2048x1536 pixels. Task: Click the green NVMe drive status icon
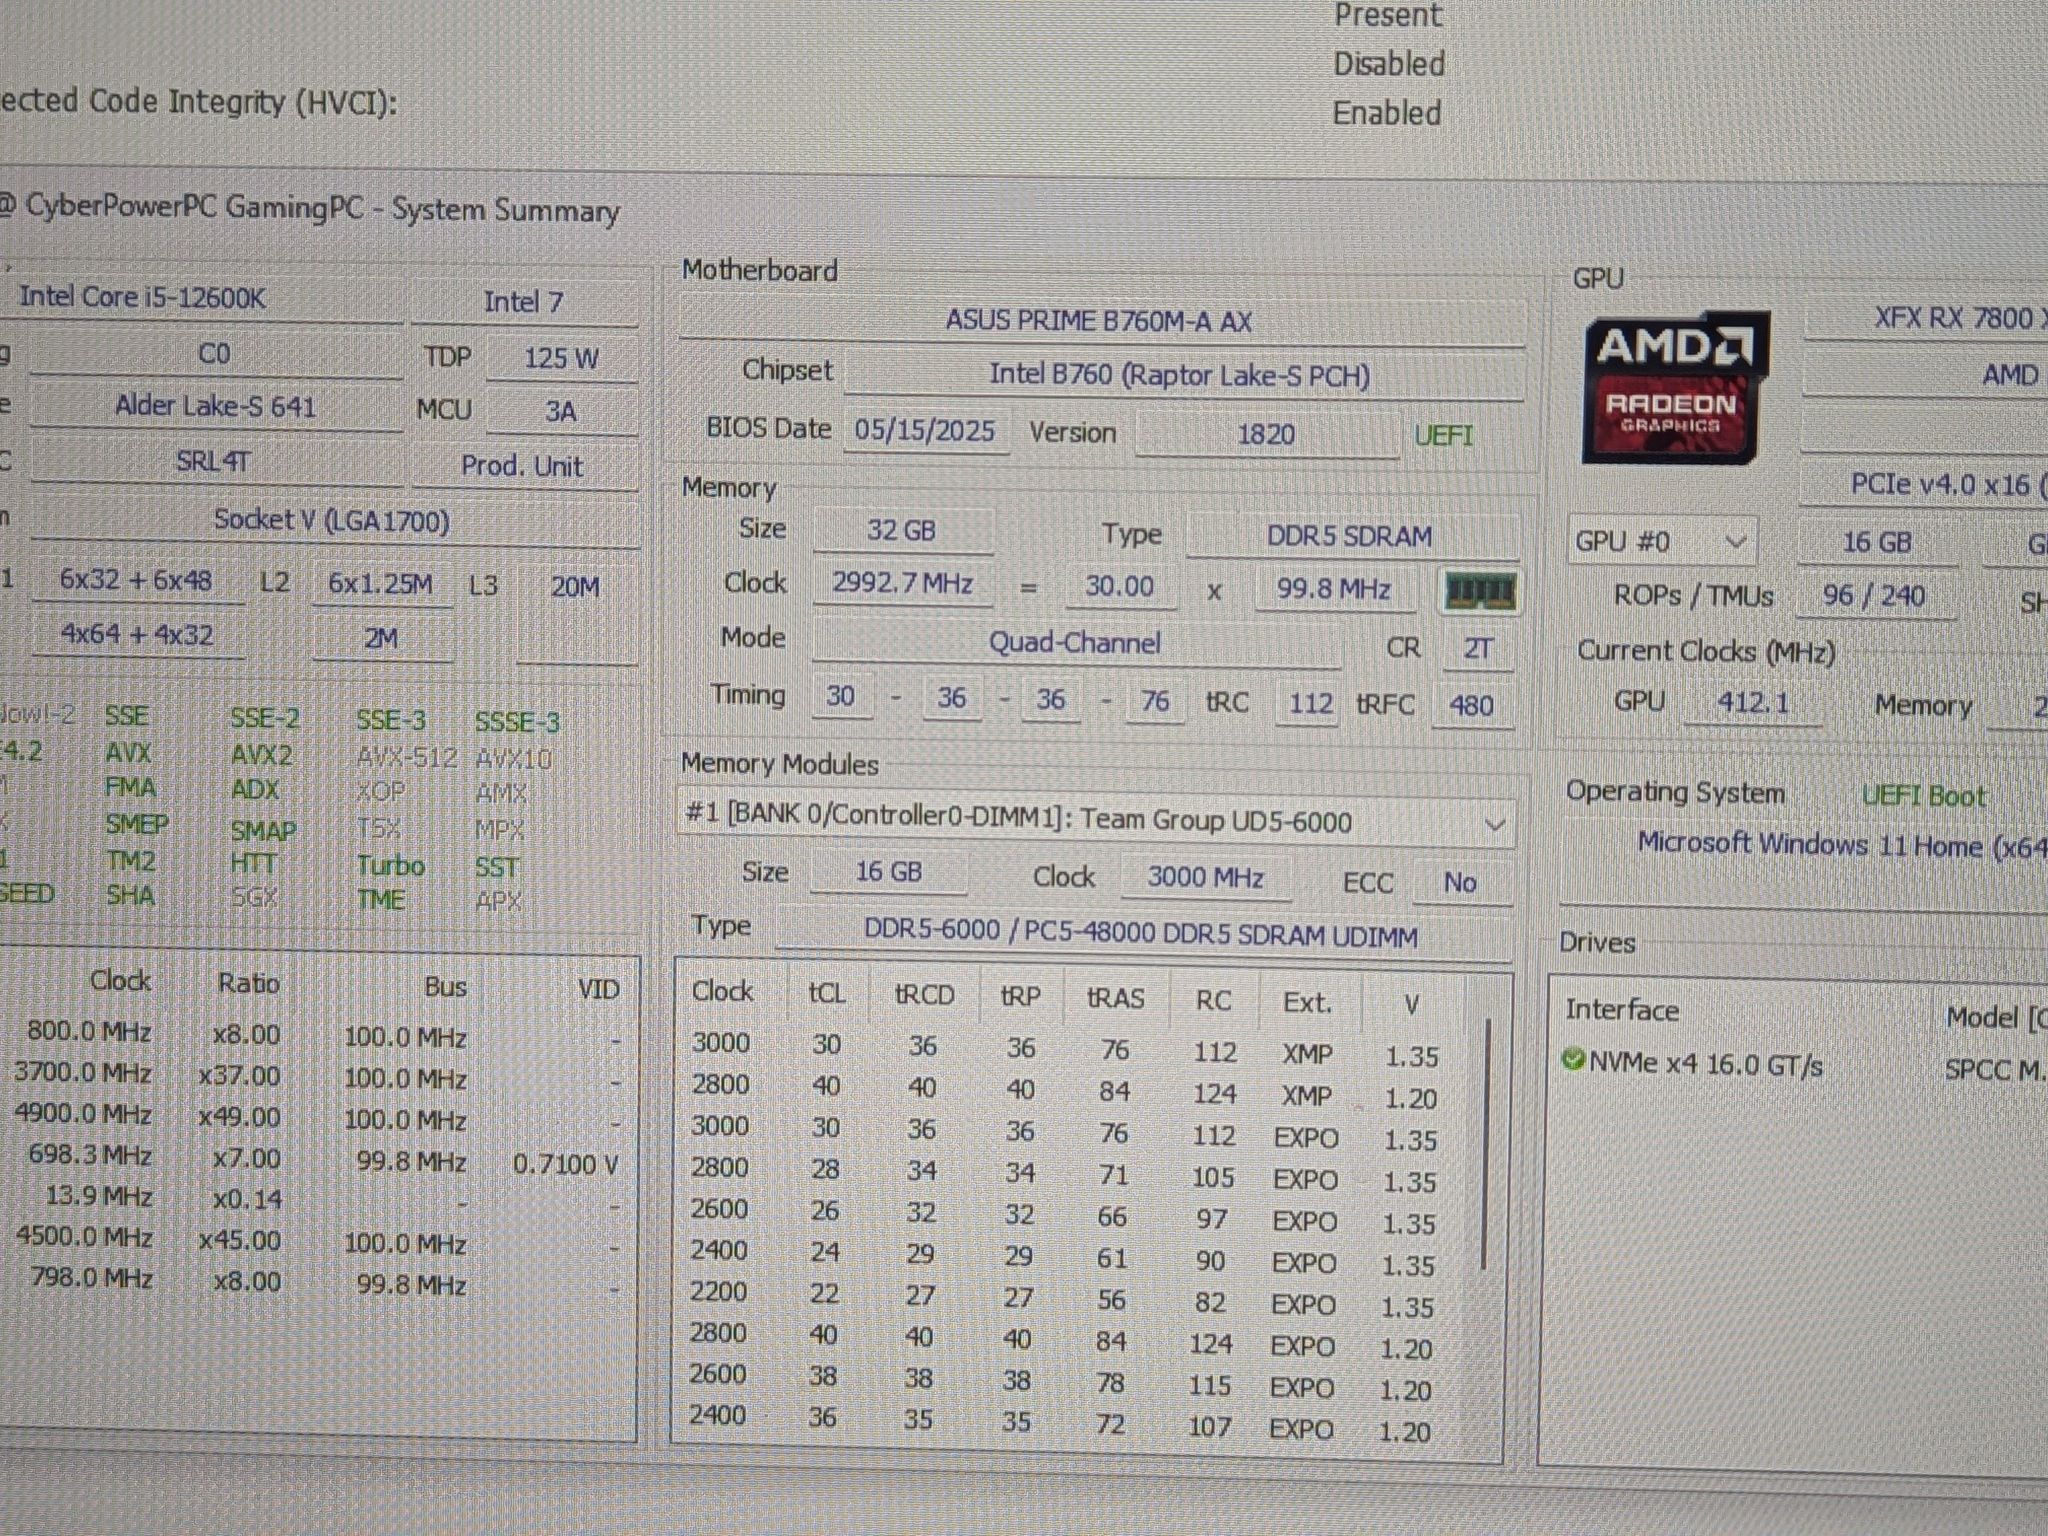click(1573, 1059)
